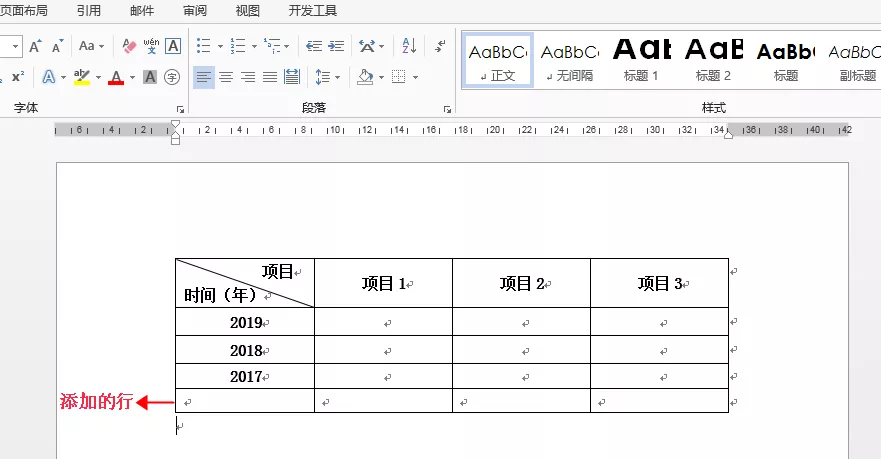Click the Text Effects icon
The image size is (881, 459).
tap(49, 77)
